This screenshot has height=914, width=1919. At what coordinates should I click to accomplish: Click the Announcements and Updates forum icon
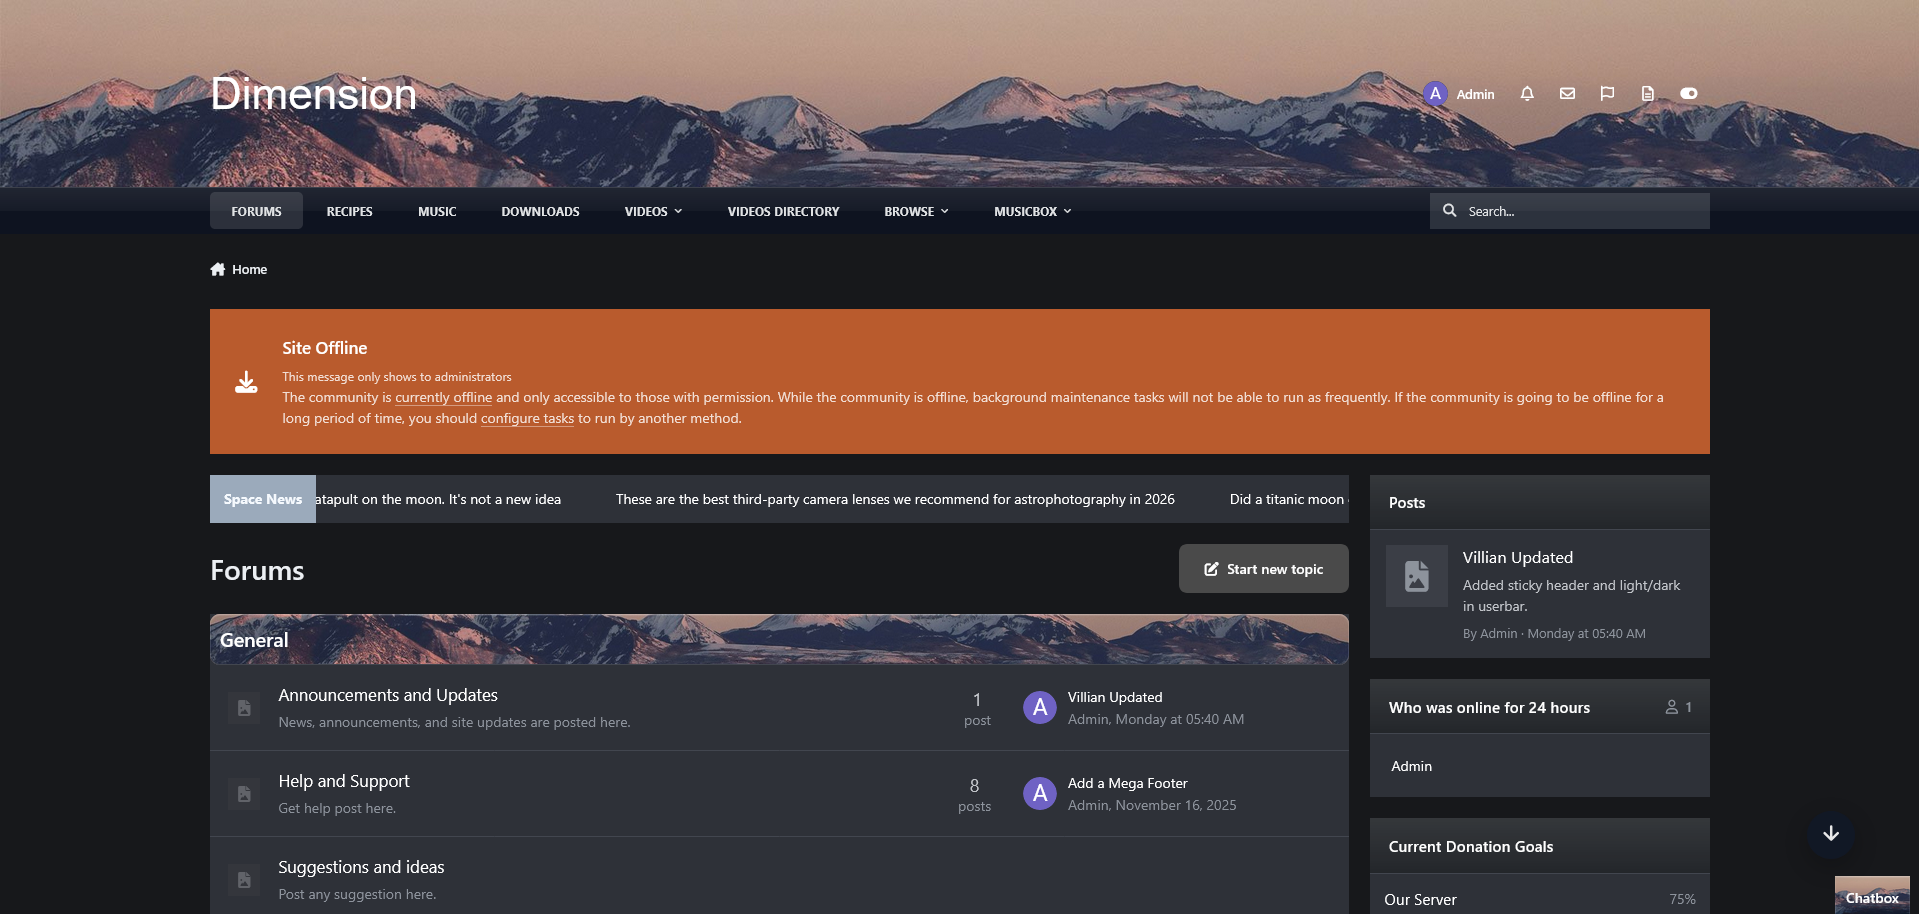click(x=244, y=708)
